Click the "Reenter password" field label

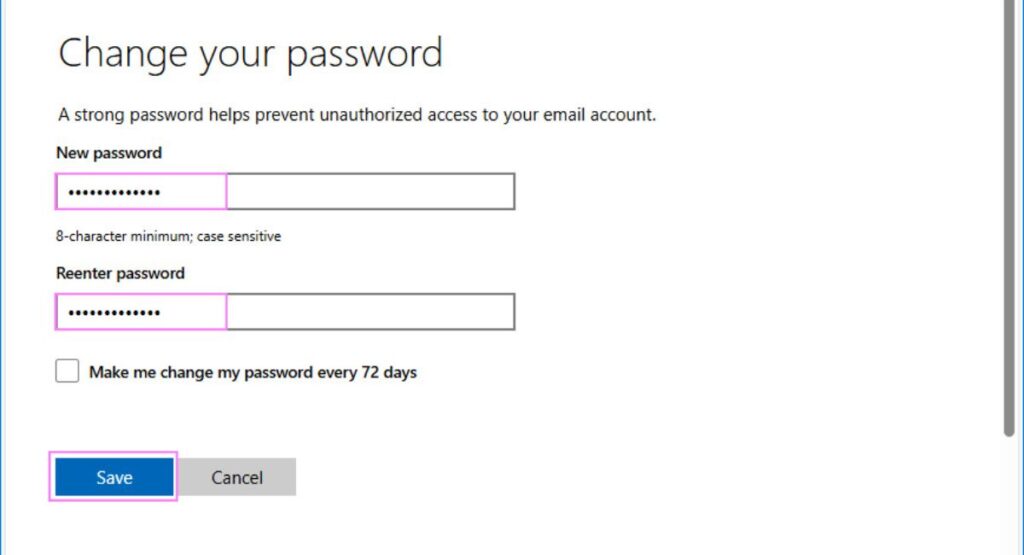click(x=121, y=273)
